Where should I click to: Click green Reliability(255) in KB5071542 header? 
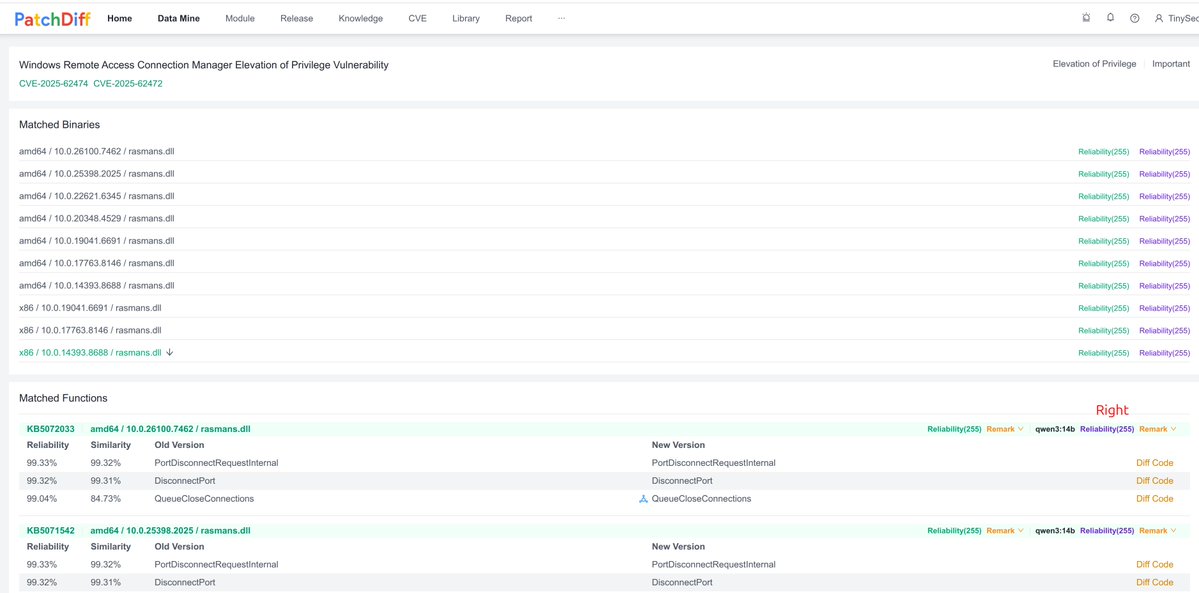coord(954,531)
